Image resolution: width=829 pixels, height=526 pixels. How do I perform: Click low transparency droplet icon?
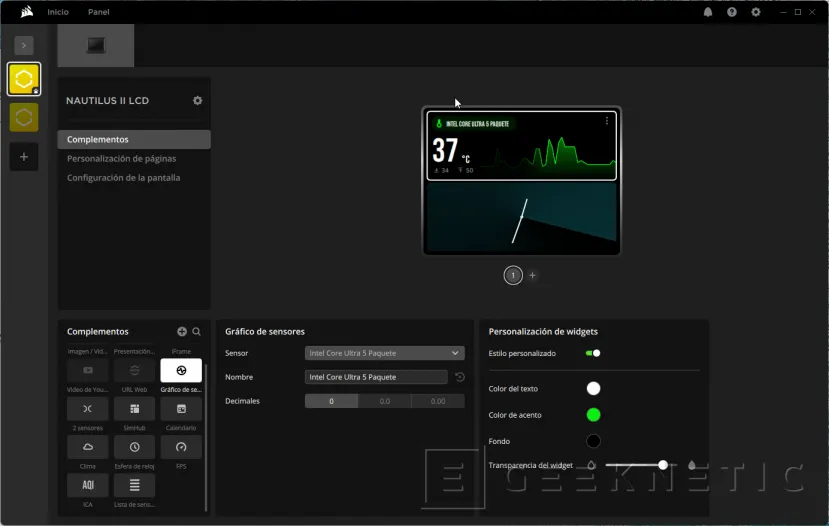pos(591,465)
